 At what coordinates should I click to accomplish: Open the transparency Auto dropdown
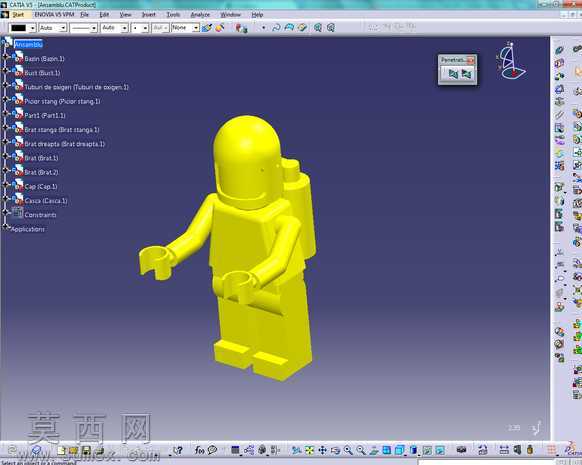pos(63,28)
